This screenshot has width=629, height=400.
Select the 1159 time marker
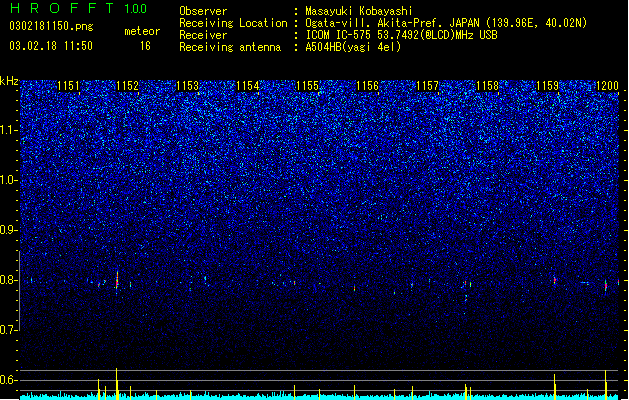point(548,86)
